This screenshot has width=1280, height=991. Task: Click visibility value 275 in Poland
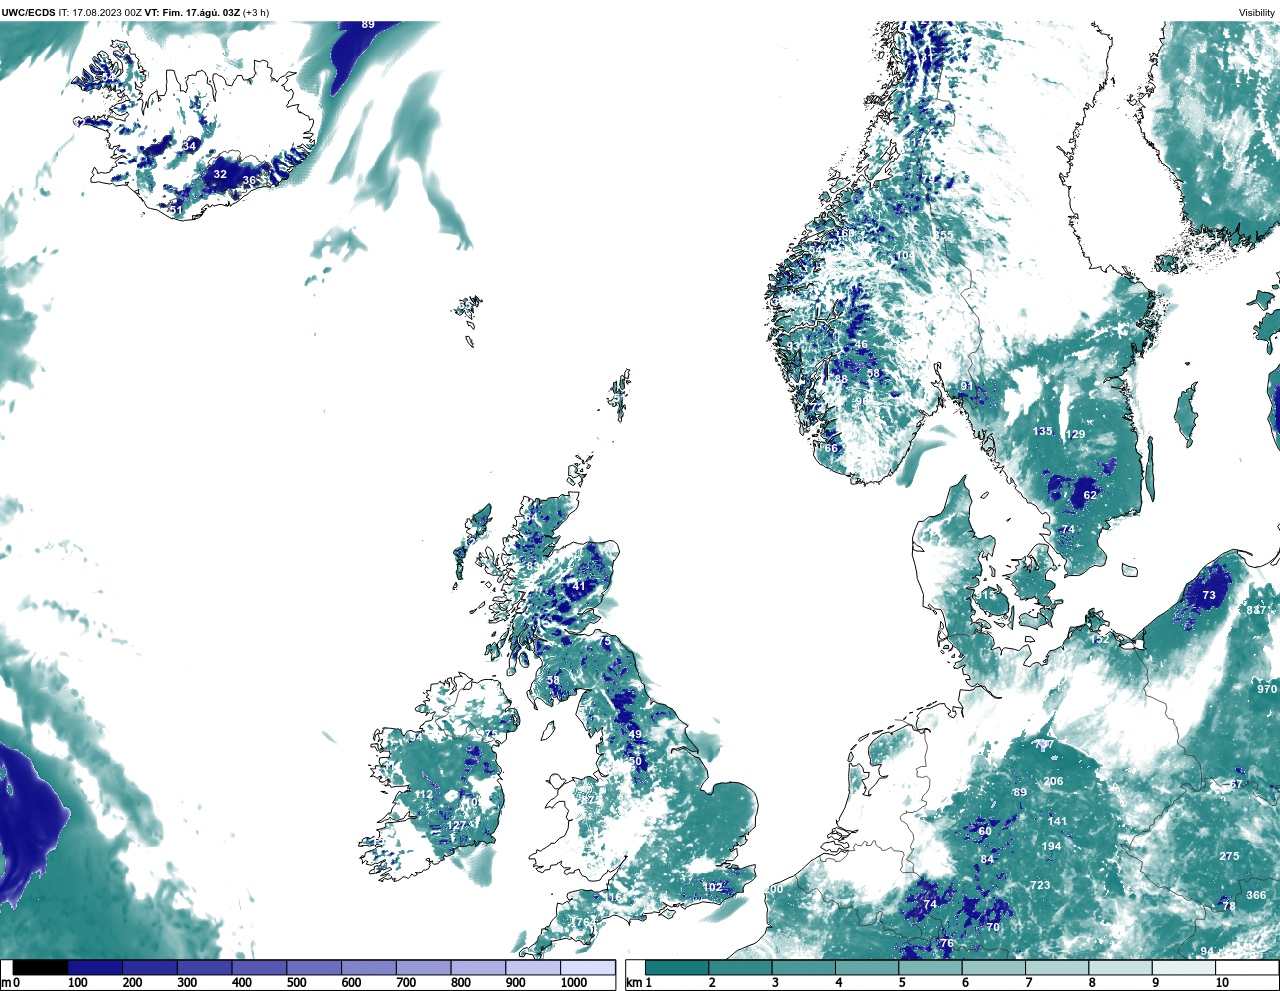click(x=1229, y=856)
